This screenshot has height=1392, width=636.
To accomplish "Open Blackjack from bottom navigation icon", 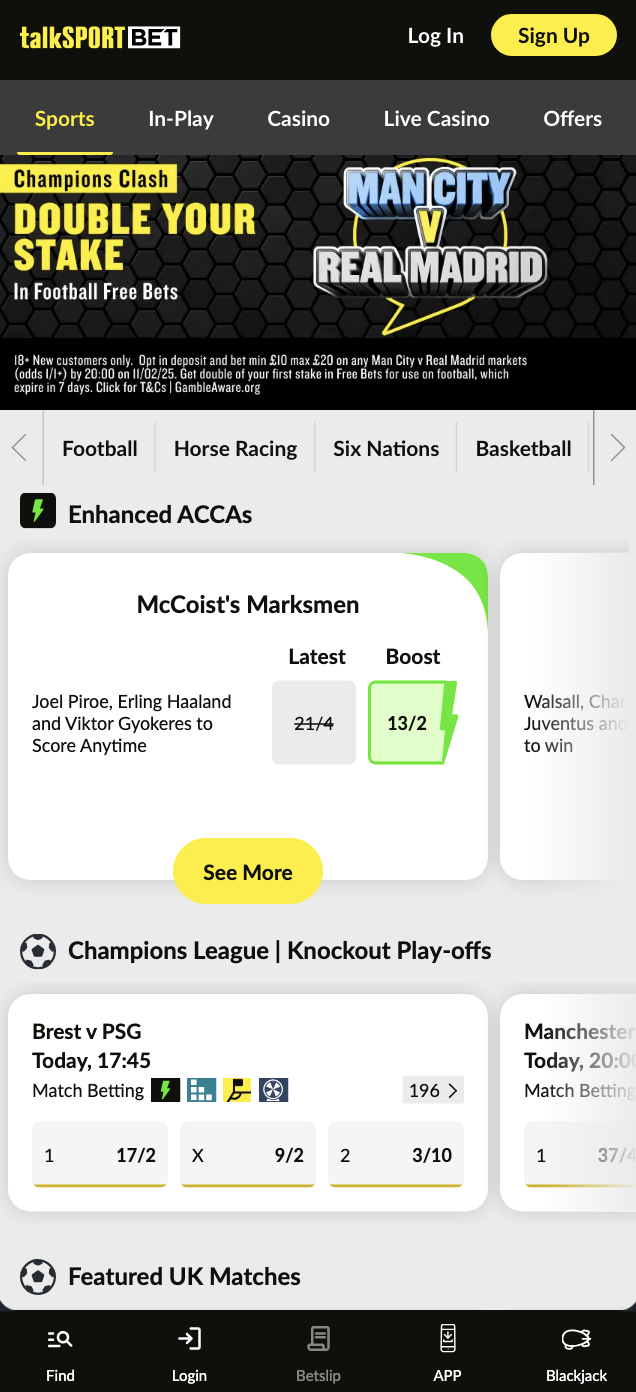I will click(x=576, y=1338).
